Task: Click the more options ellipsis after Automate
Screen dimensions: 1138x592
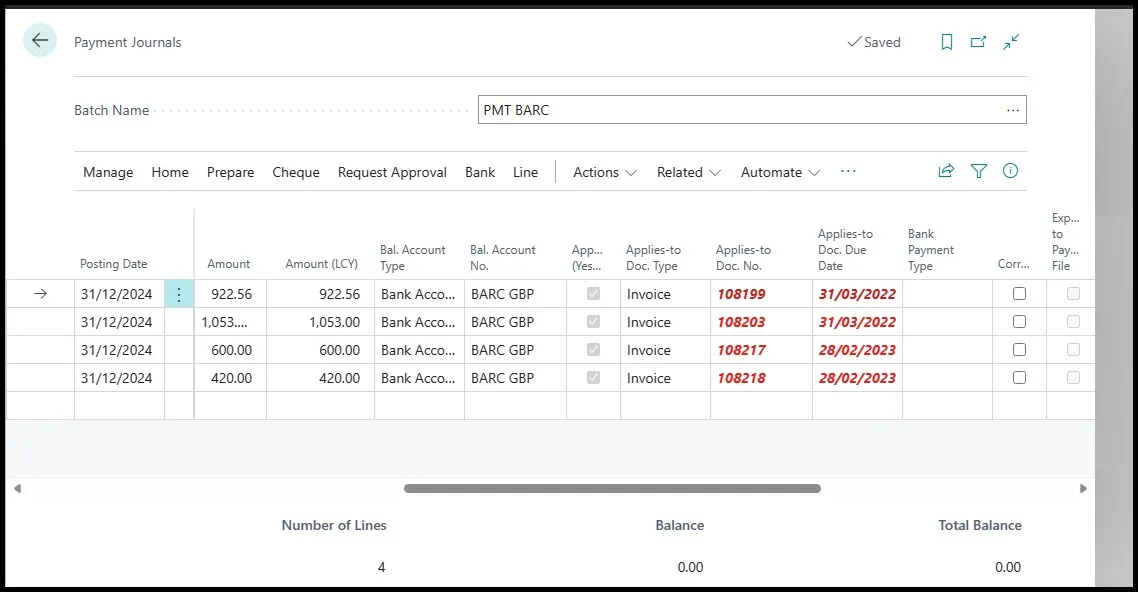Action: [848, 171]
